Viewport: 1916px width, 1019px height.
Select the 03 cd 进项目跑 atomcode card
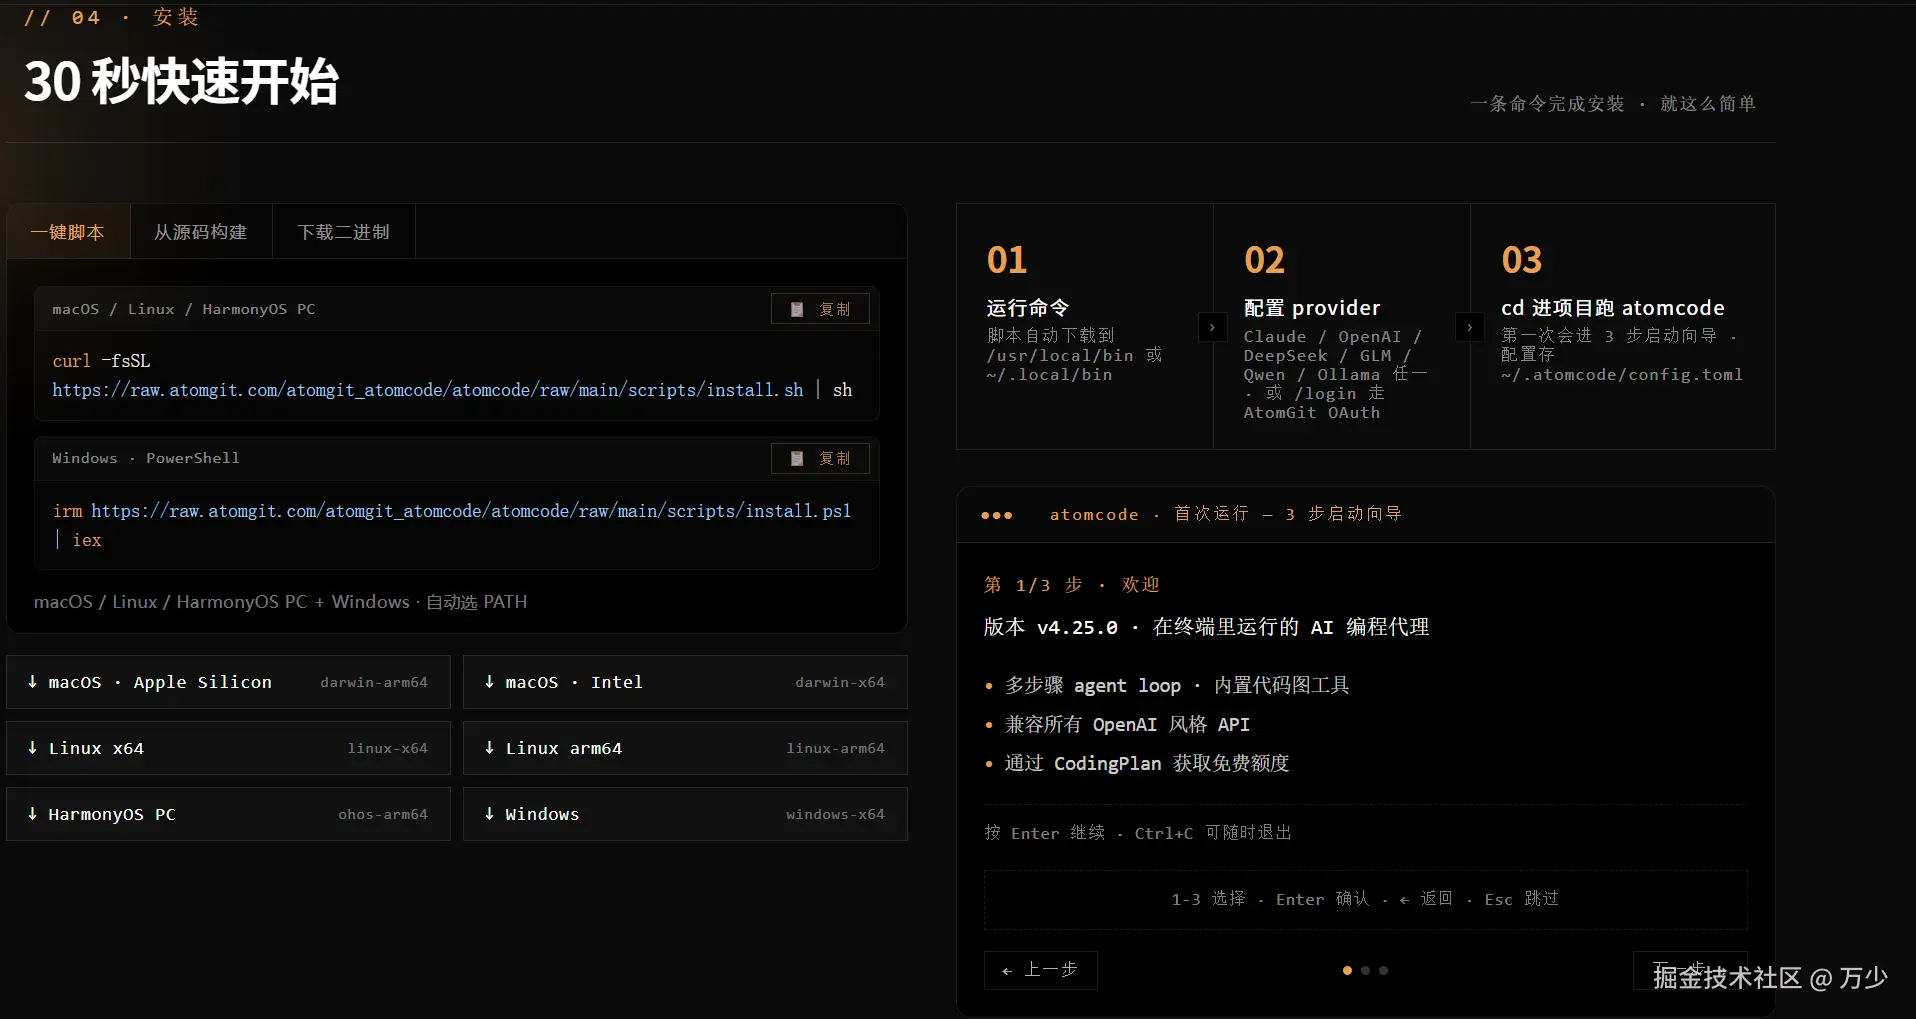tap(1623, 327)
